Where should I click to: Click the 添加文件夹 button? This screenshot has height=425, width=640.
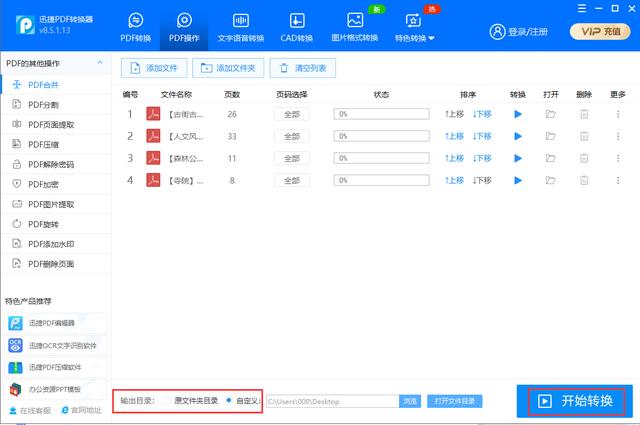(228, 68)
